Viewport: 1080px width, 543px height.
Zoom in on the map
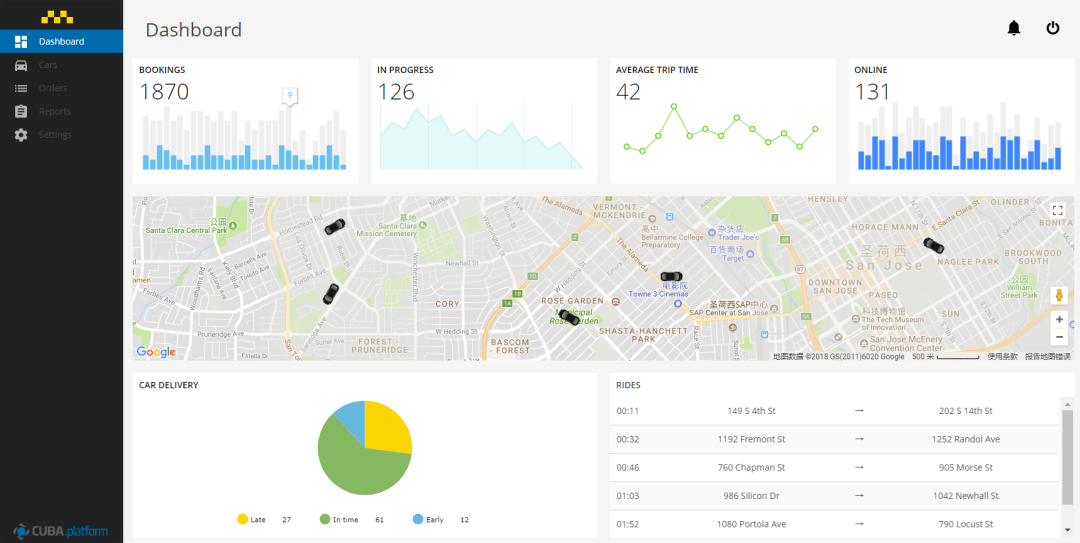pyautogui.click(x=1059, y=319)
